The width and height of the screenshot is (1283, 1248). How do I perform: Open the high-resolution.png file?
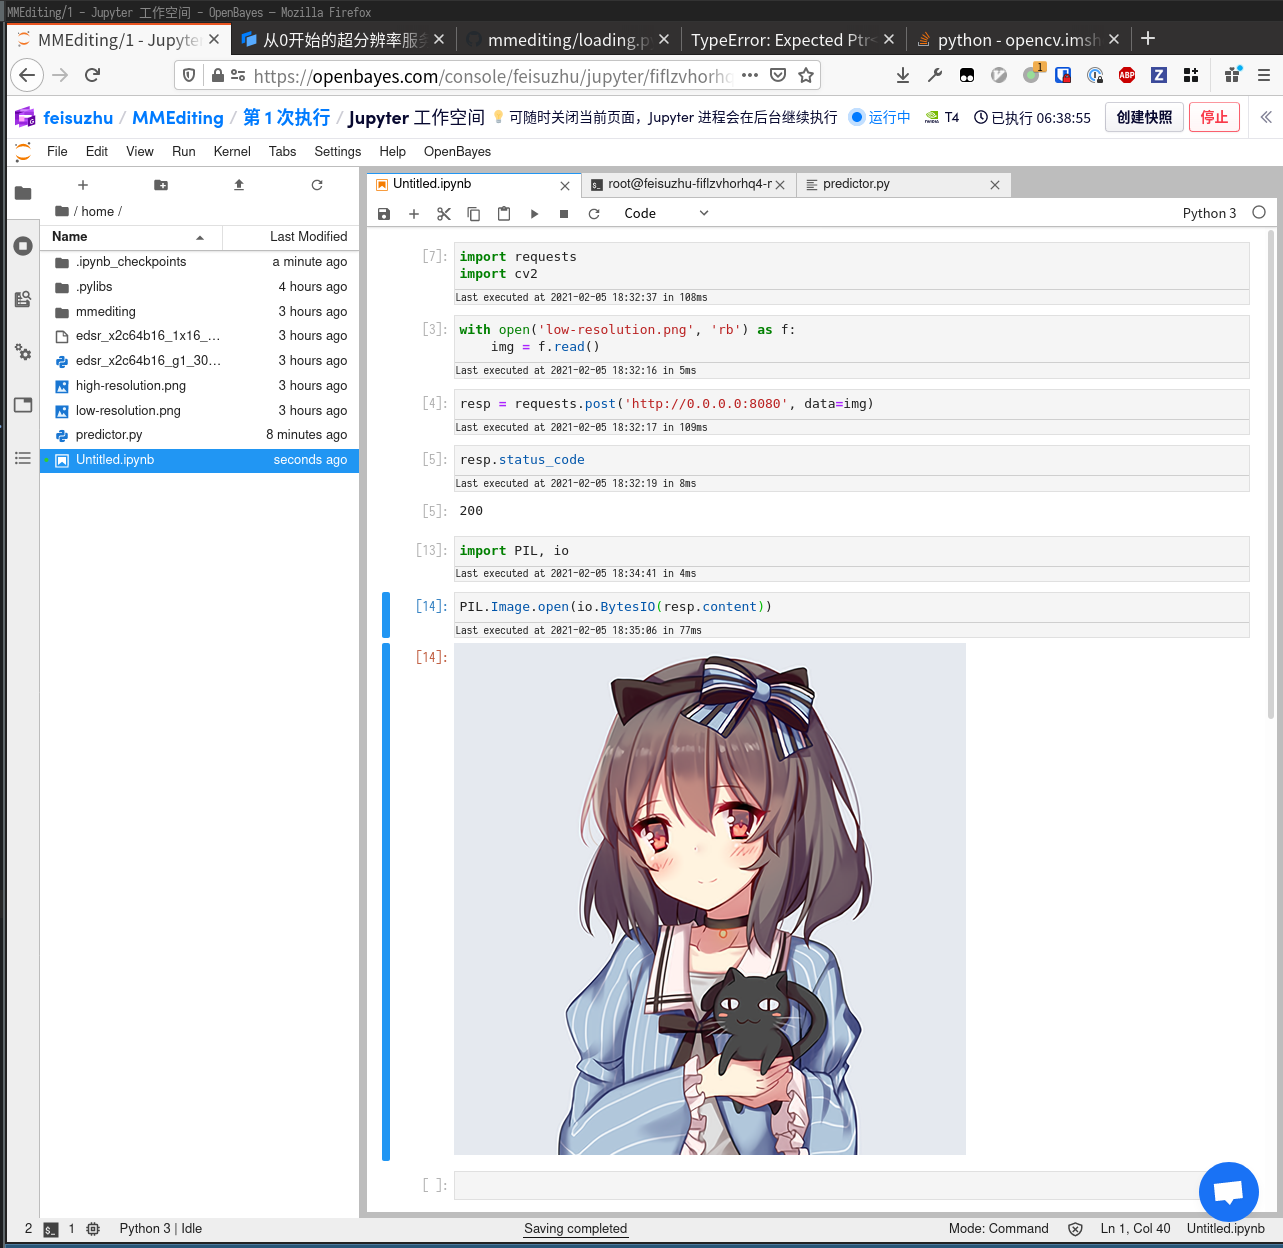tap(131, 386)
